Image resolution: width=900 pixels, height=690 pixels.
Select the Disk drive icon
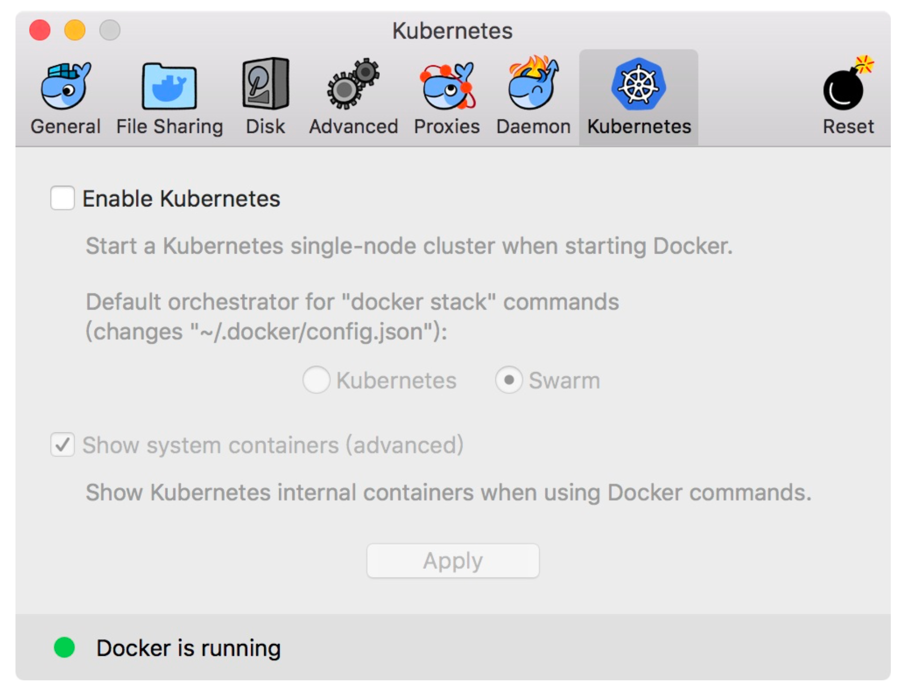265,84
